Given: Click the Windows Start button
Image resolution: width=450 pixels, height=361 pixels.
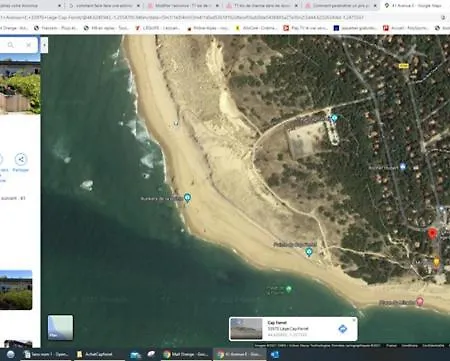Looking at the screenshot, I should [10, 354].
